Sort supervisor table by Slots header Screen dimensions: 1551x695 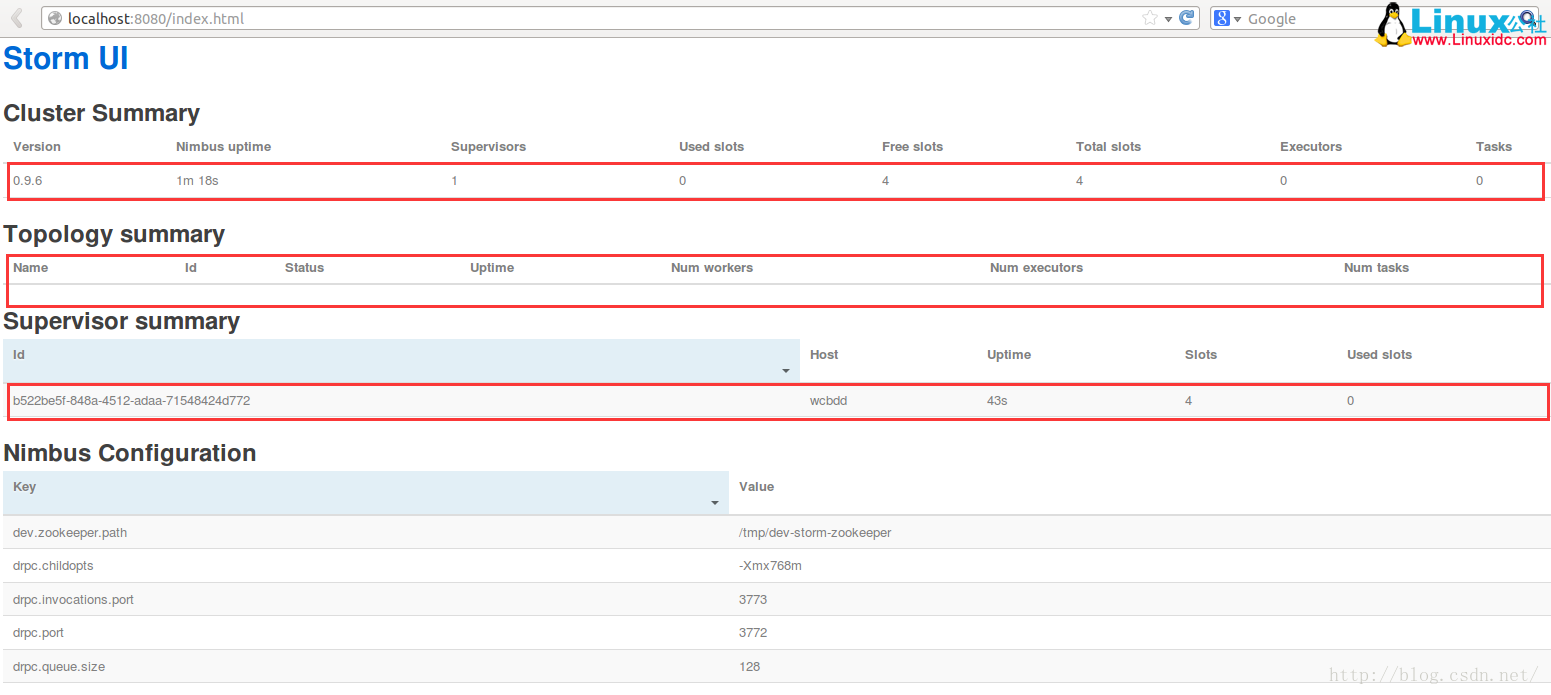1200,355
